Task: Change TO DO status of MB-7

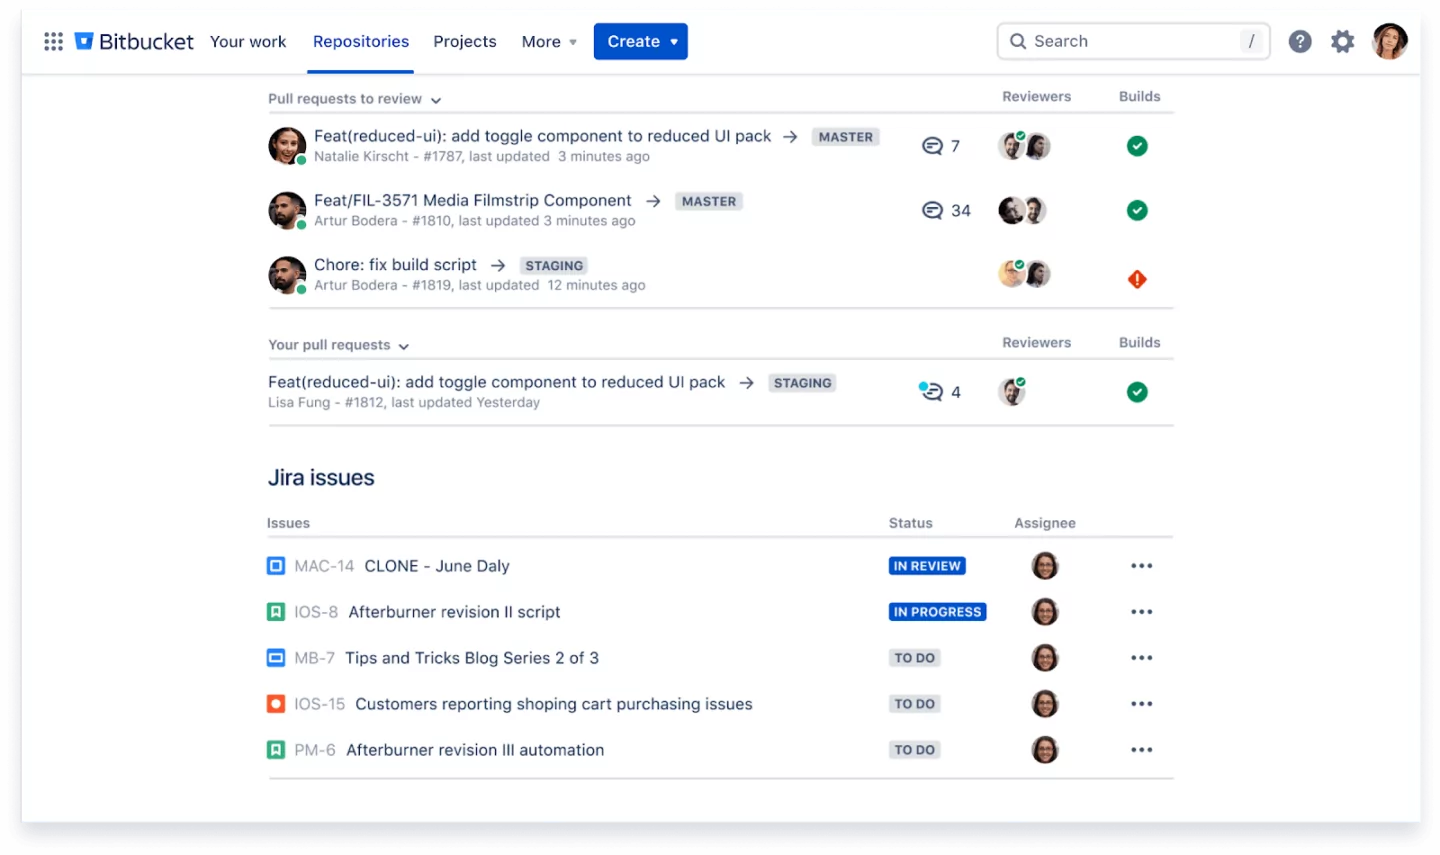Action: pyautogui.click(x=914, y=658)
